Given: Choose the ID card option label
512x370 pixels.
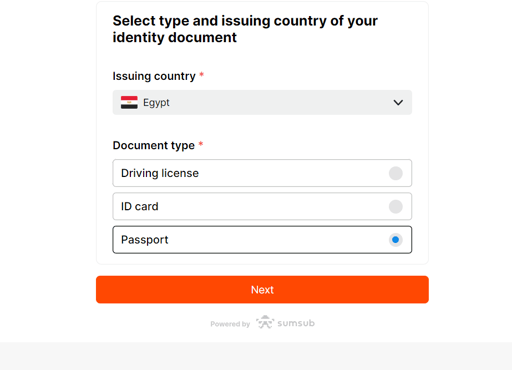Looking at the screenshot, I should [x=140, y=207].
